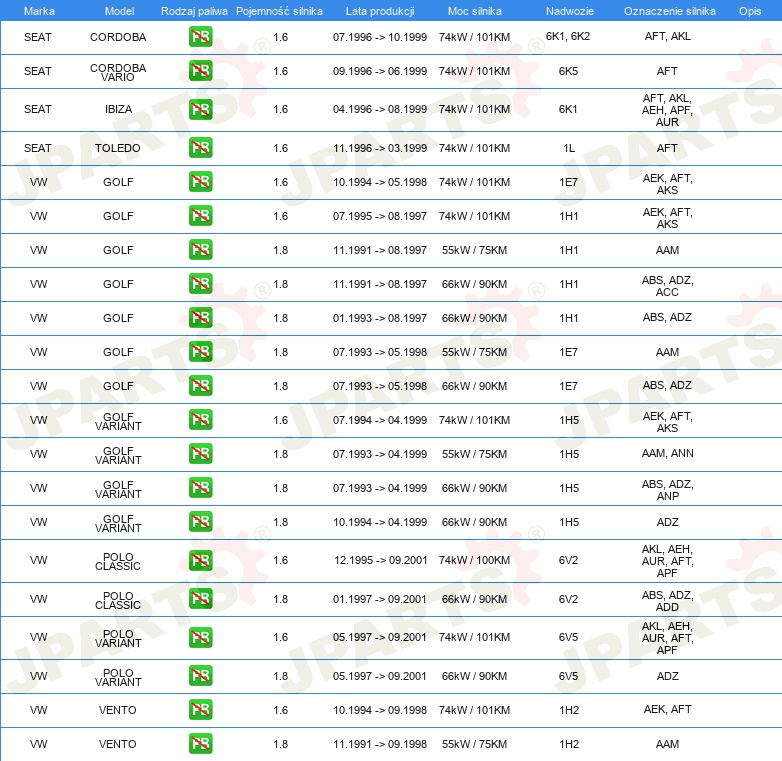Select the TOLEDO model cell

[118, 148]
